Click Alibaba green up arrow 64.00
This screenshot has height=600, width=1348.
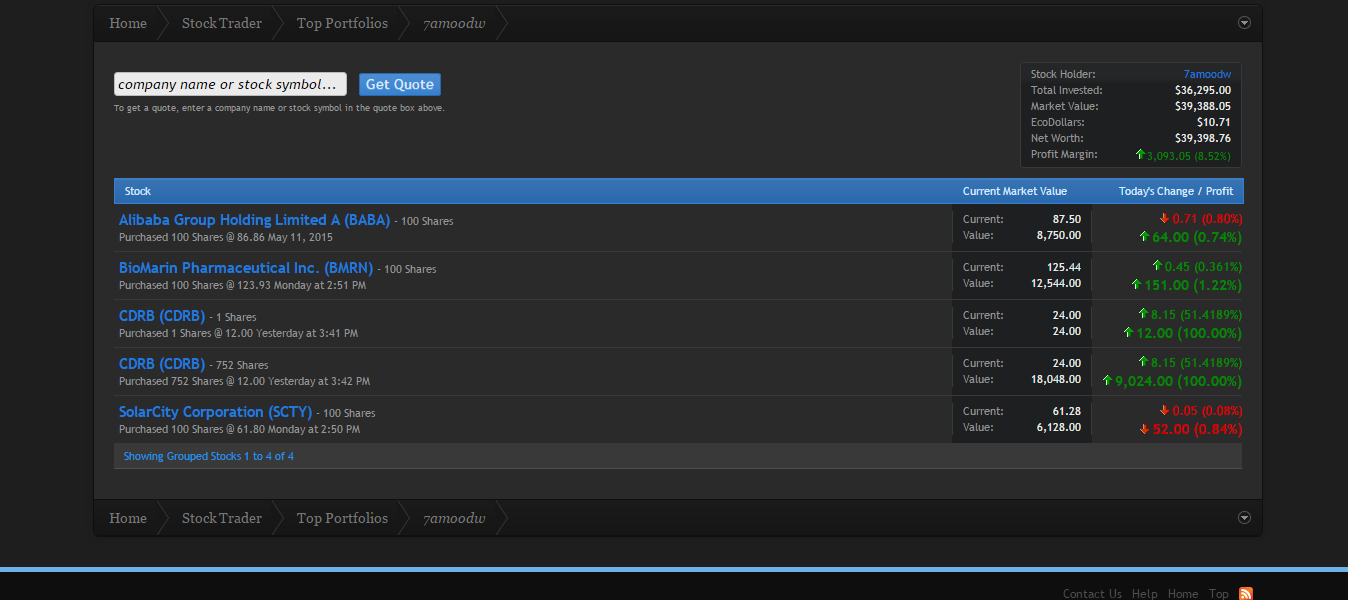pyautogui.click(x=1144, y=236)
